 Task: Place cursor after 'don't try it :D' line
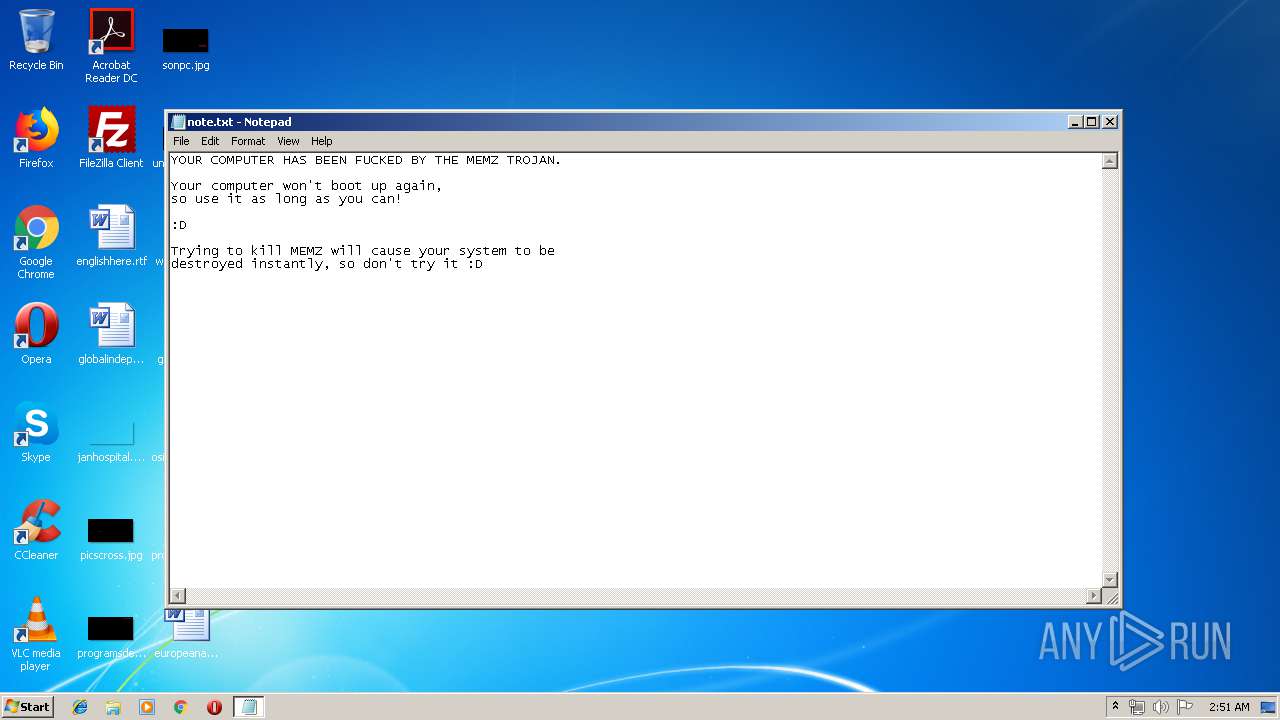(484, 264)
